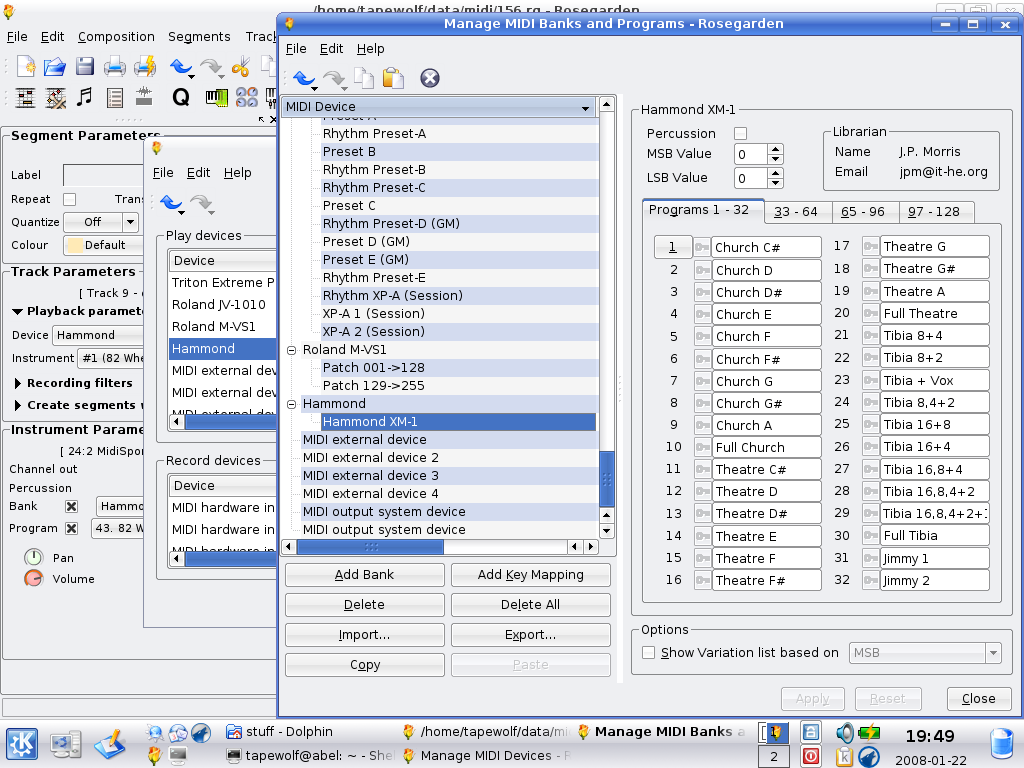Click the printer with lightning bolt icon
The height and width of the screenshot is (768, 1024).
tap(145, 67)
